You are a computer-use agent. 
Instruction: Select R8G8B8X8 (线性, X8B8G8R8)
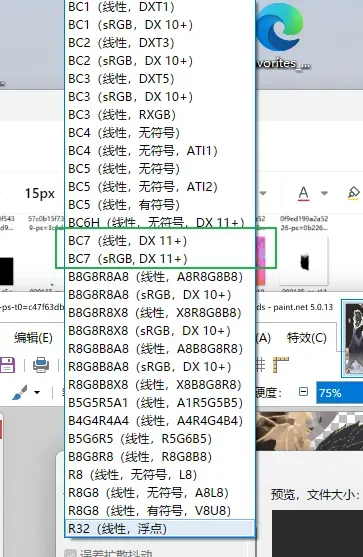160,385
